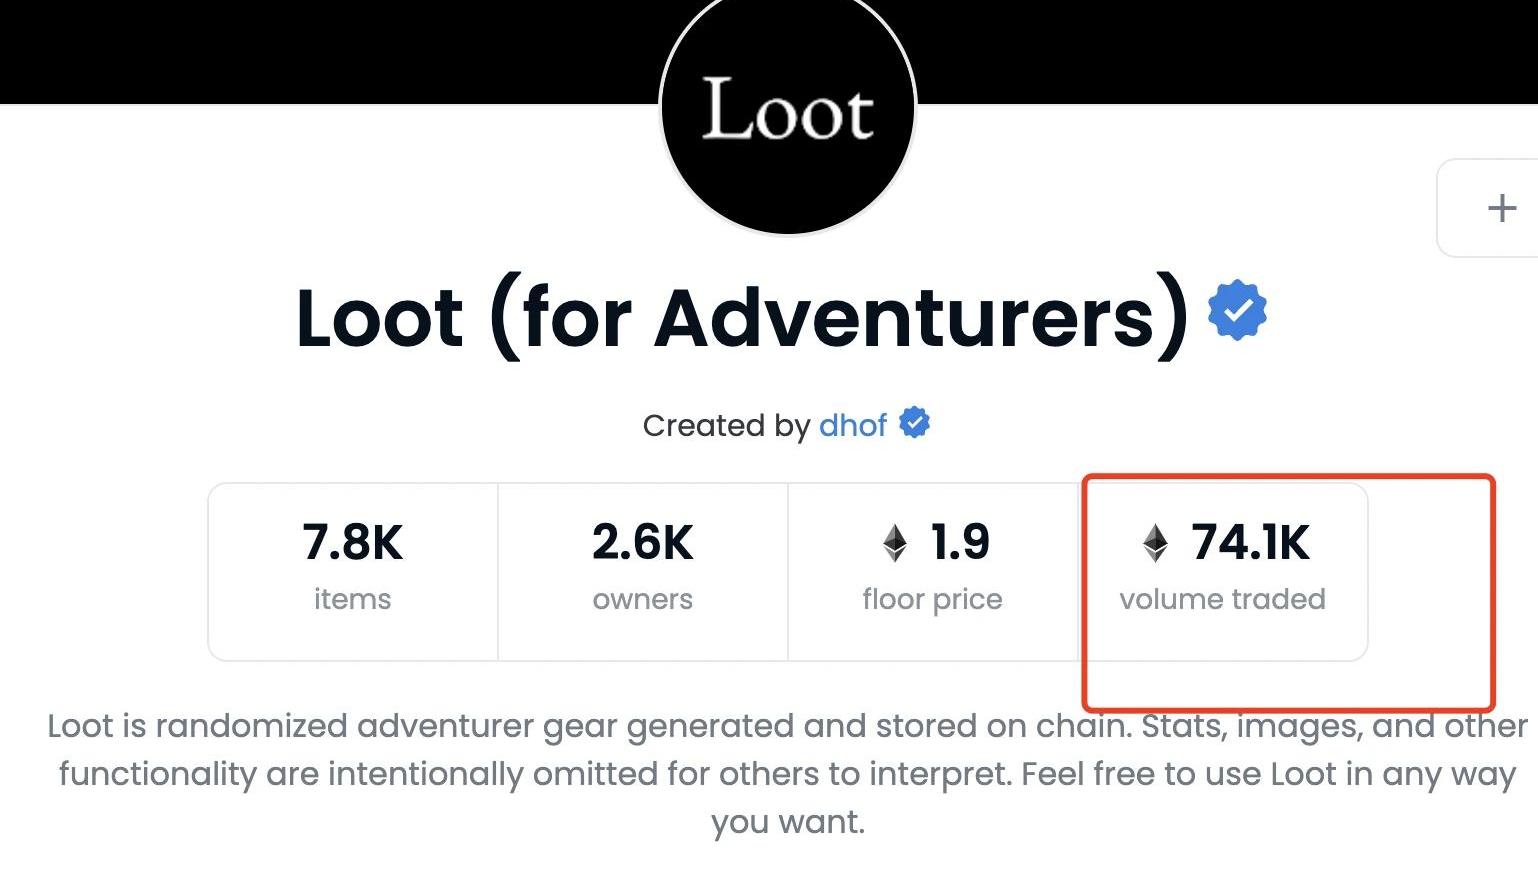1538x874 pixels.
Task: Click the Ethereum icon beside 74.1K volume
Action: (1155, 543)
